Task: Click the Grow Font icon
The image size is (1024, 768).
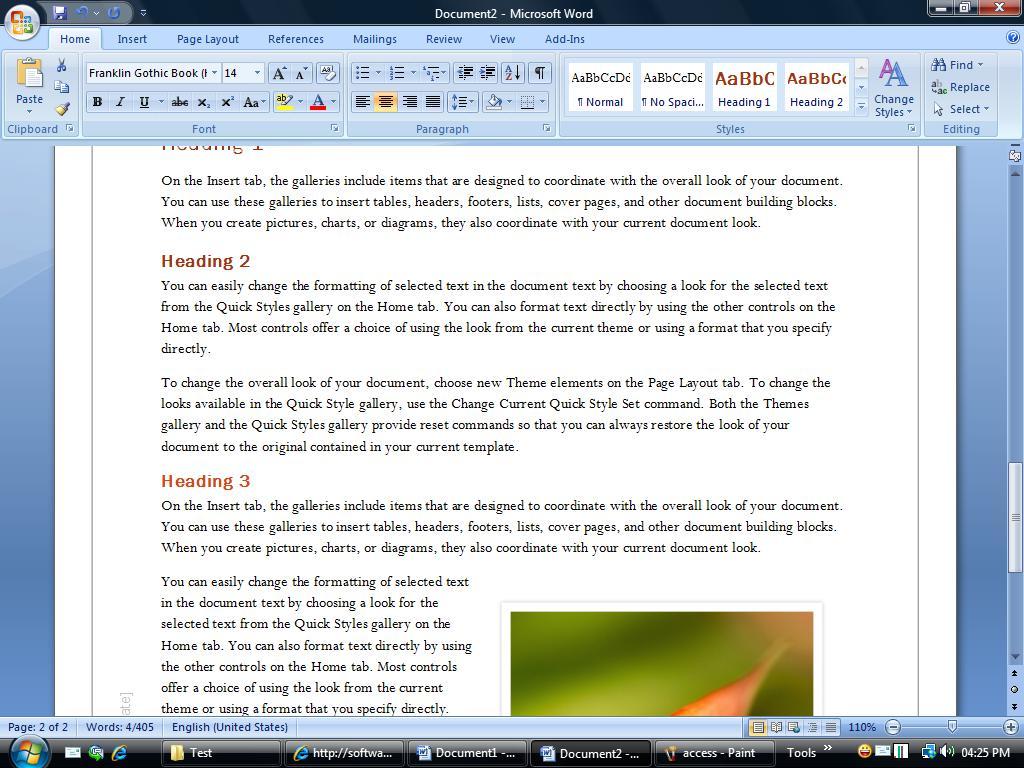Action: pos(279,73)
